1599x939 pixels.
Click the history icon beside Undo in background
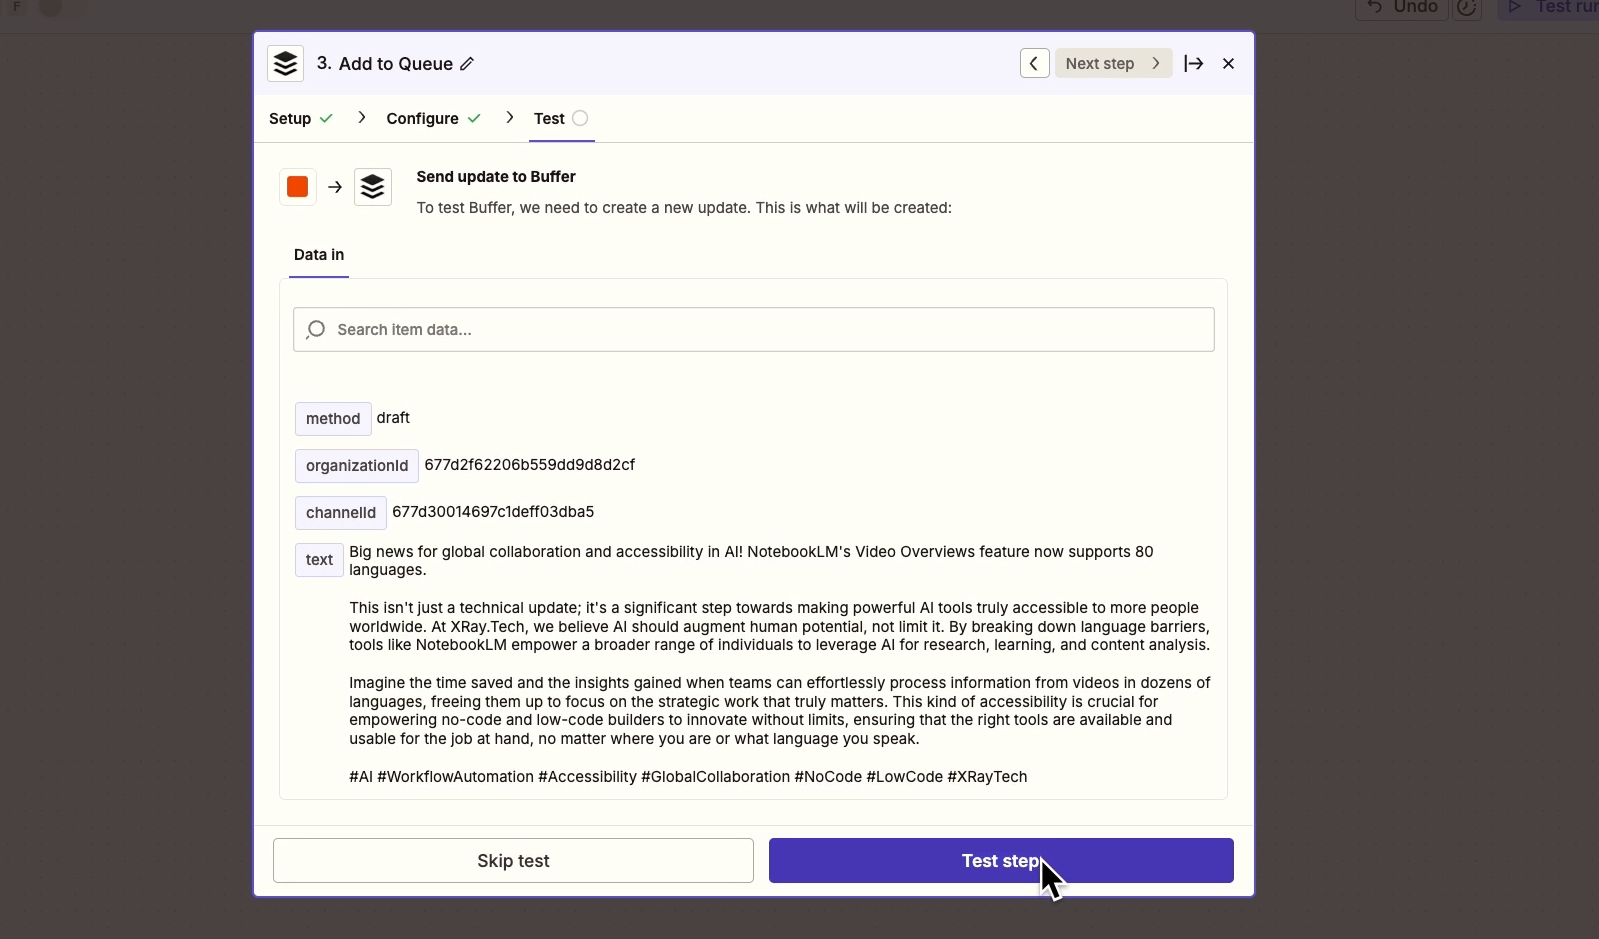point(1467,8)
